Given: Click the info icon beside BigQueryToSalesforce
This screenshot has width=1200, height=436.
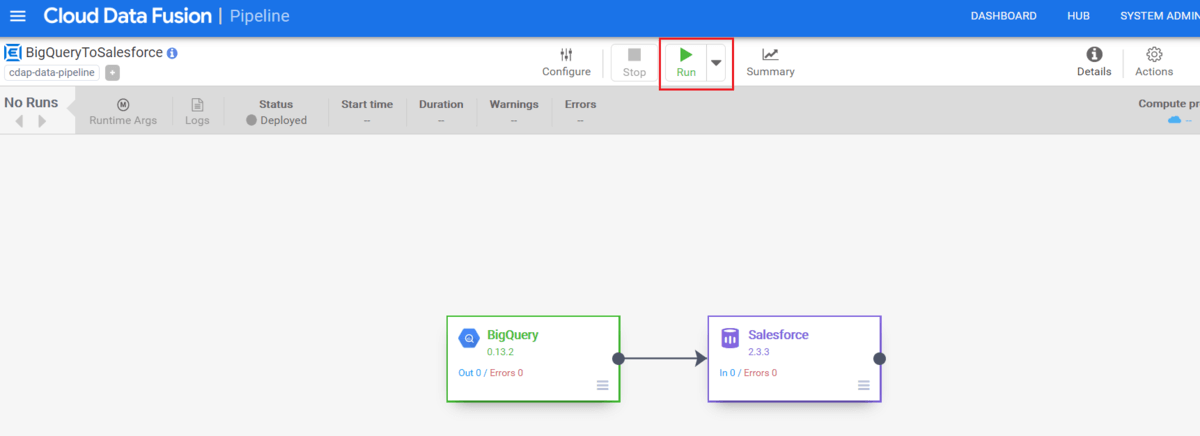Looking at the screenshot, I should pyautogui.click(x=172, y=53).
